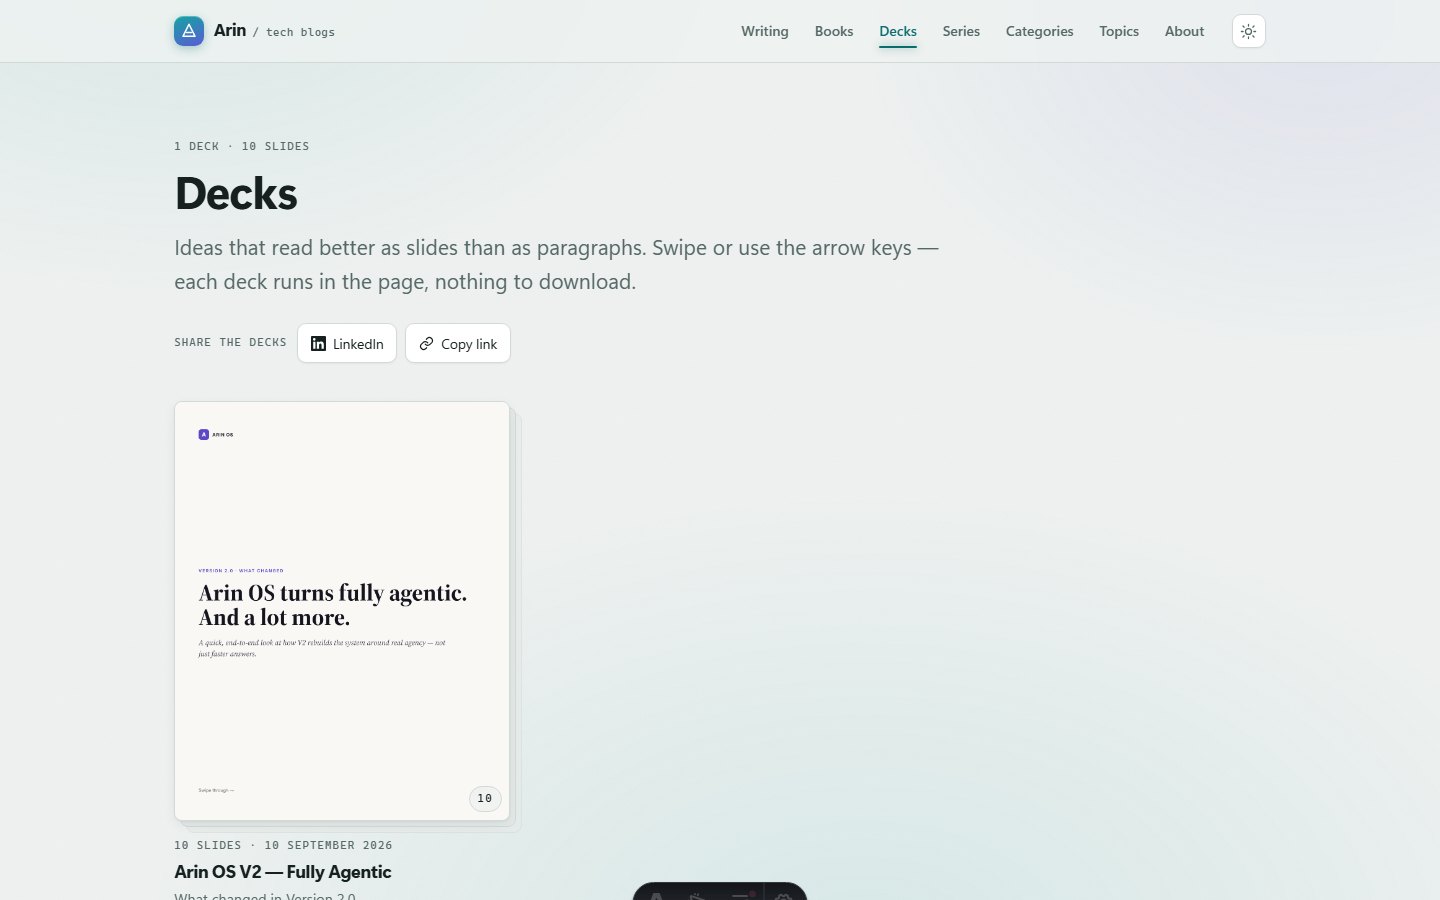Image resolution: width=1440 pixels, height=900 pixels.
Task: Open the Arin OS deck cover thumbnail
Action: pyautogui.click(x=342, y=611)
